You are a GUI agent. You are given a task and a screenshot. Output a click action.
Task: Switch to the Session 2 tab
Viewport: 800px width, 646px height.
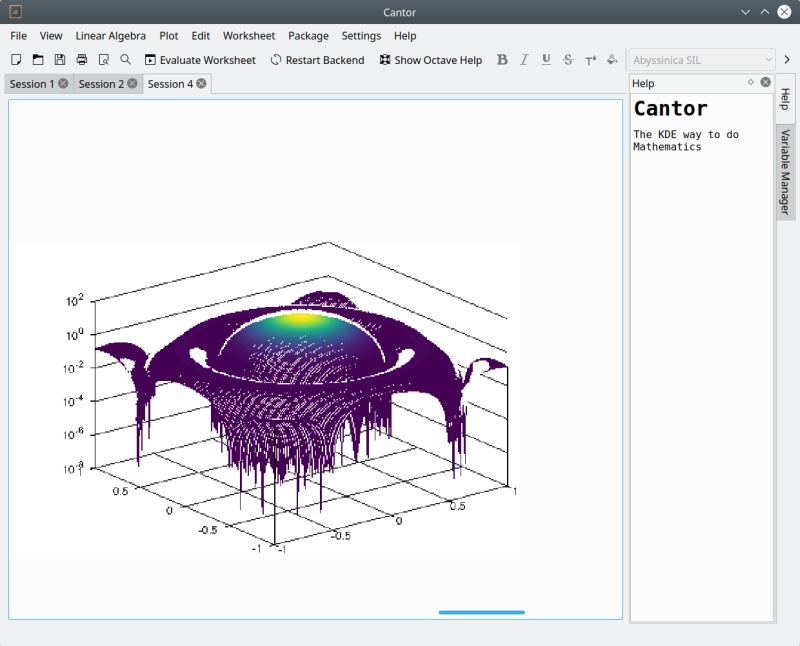(x=101, y=84)
